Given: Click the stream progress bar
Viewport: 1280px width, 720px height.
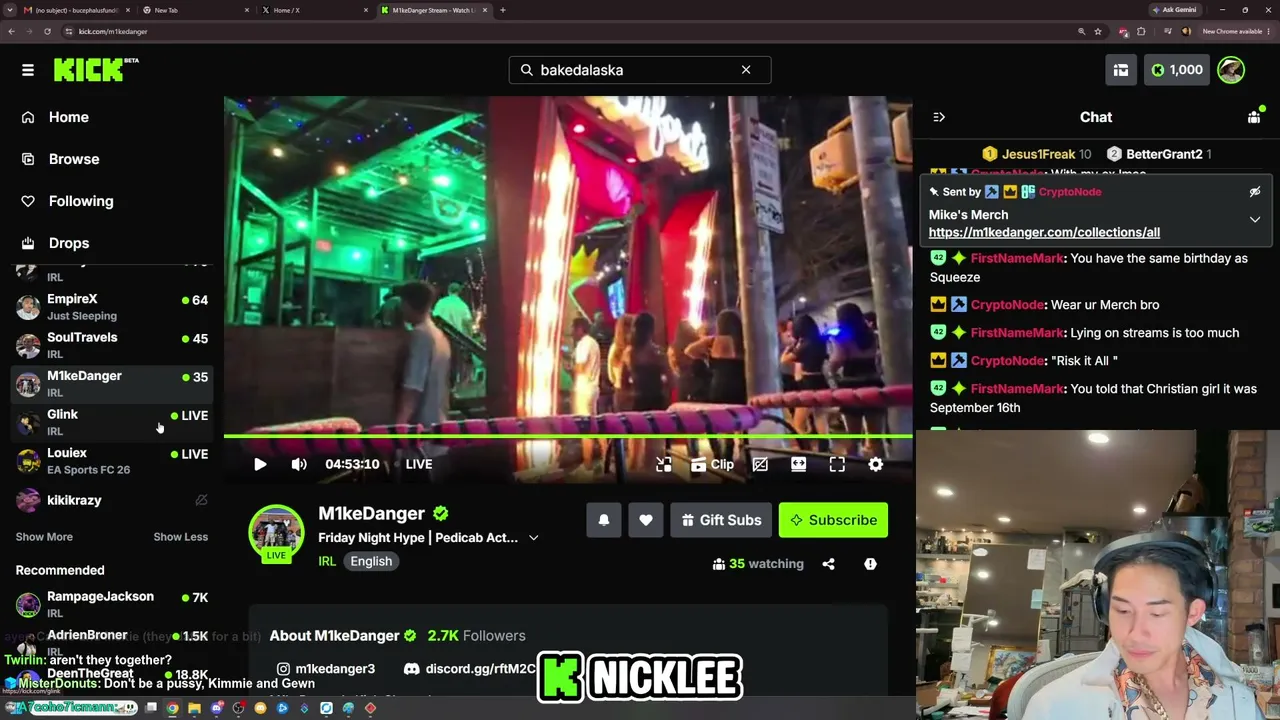Looking at the screenshot, I should (x=568, y=436).
